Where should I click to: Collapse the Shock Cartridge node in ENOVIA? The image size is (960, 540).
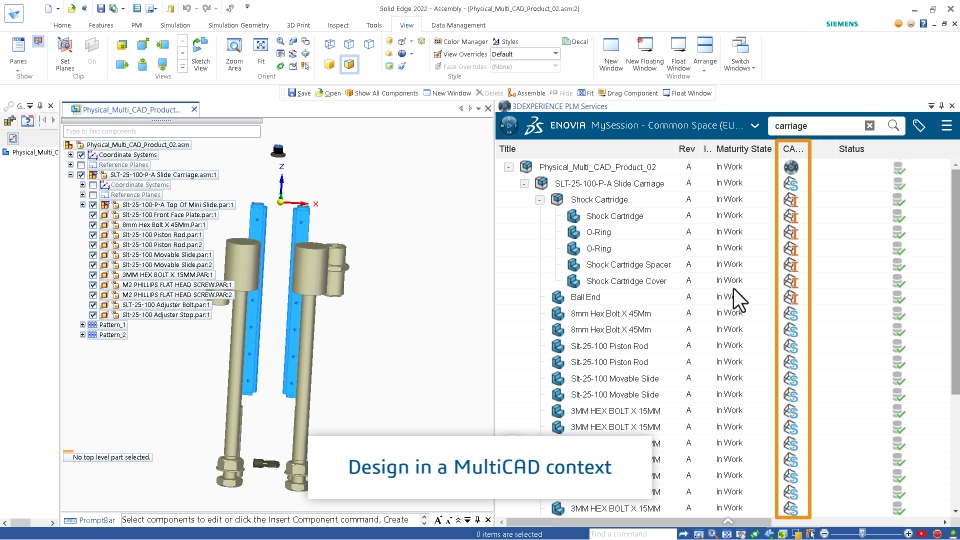(541, 199)
